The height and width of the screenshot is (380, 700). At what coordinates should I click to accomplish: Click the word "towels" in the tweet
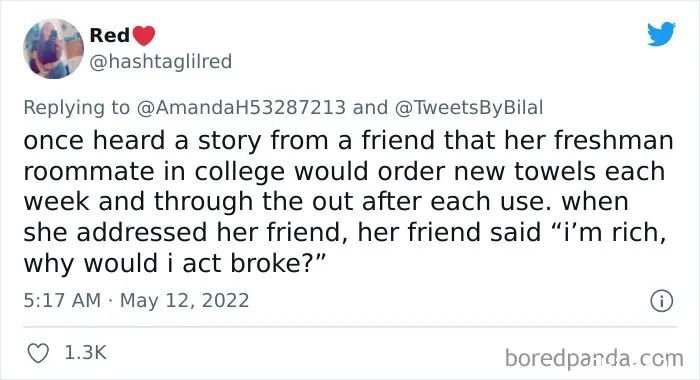point(555,171)
